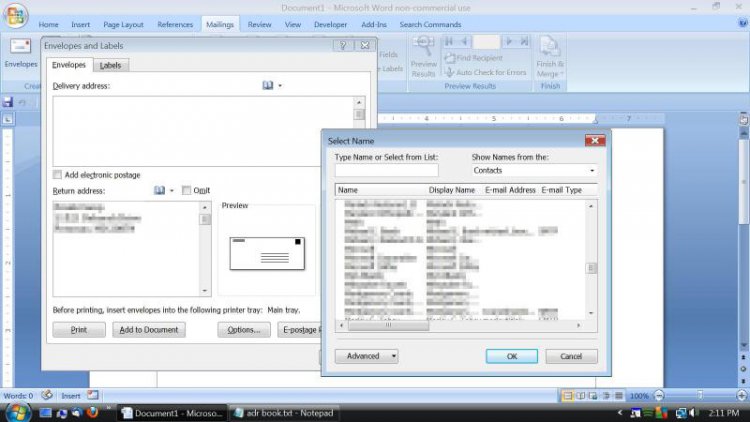Open the References ribbon tab
This screenshot has height=422, width=750.
175,24
